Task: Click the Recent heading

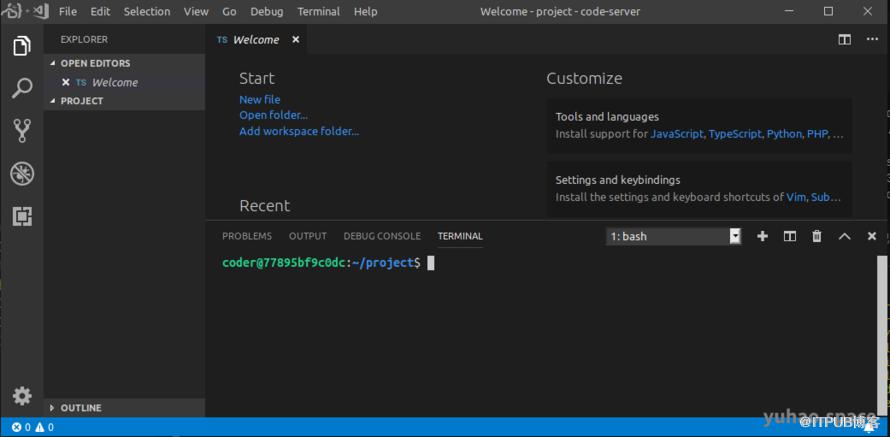Action: (x=265, y=205)
